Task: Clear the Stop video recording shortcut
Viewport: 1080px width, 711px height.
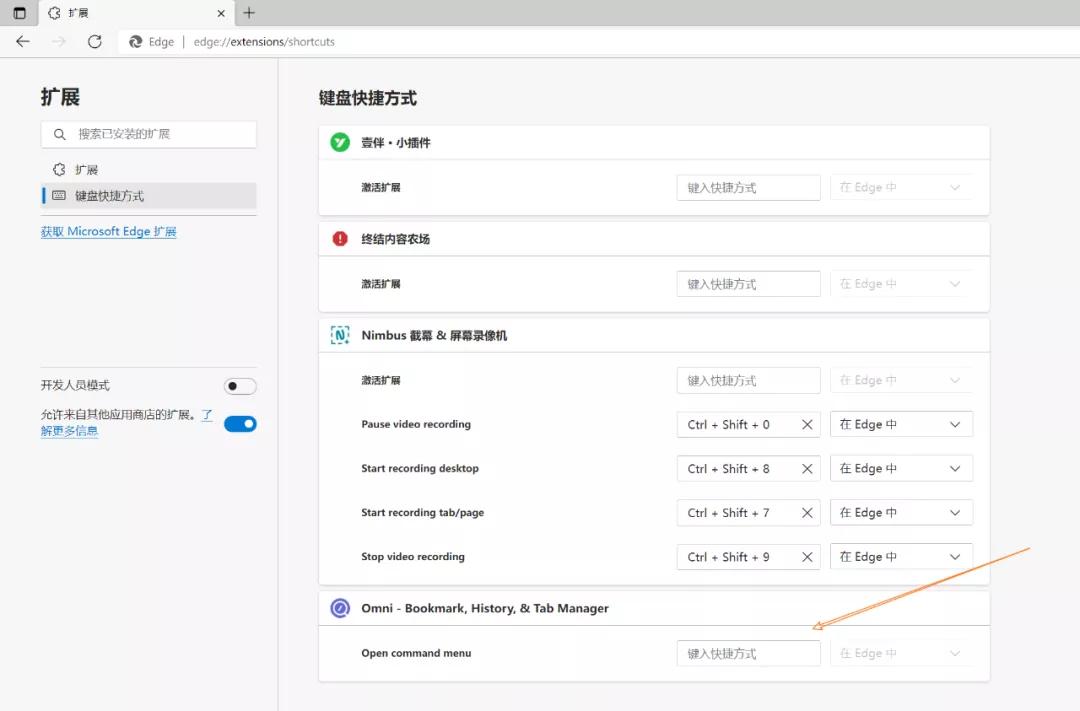Action: pyautogui.click(x=807, y=557)
